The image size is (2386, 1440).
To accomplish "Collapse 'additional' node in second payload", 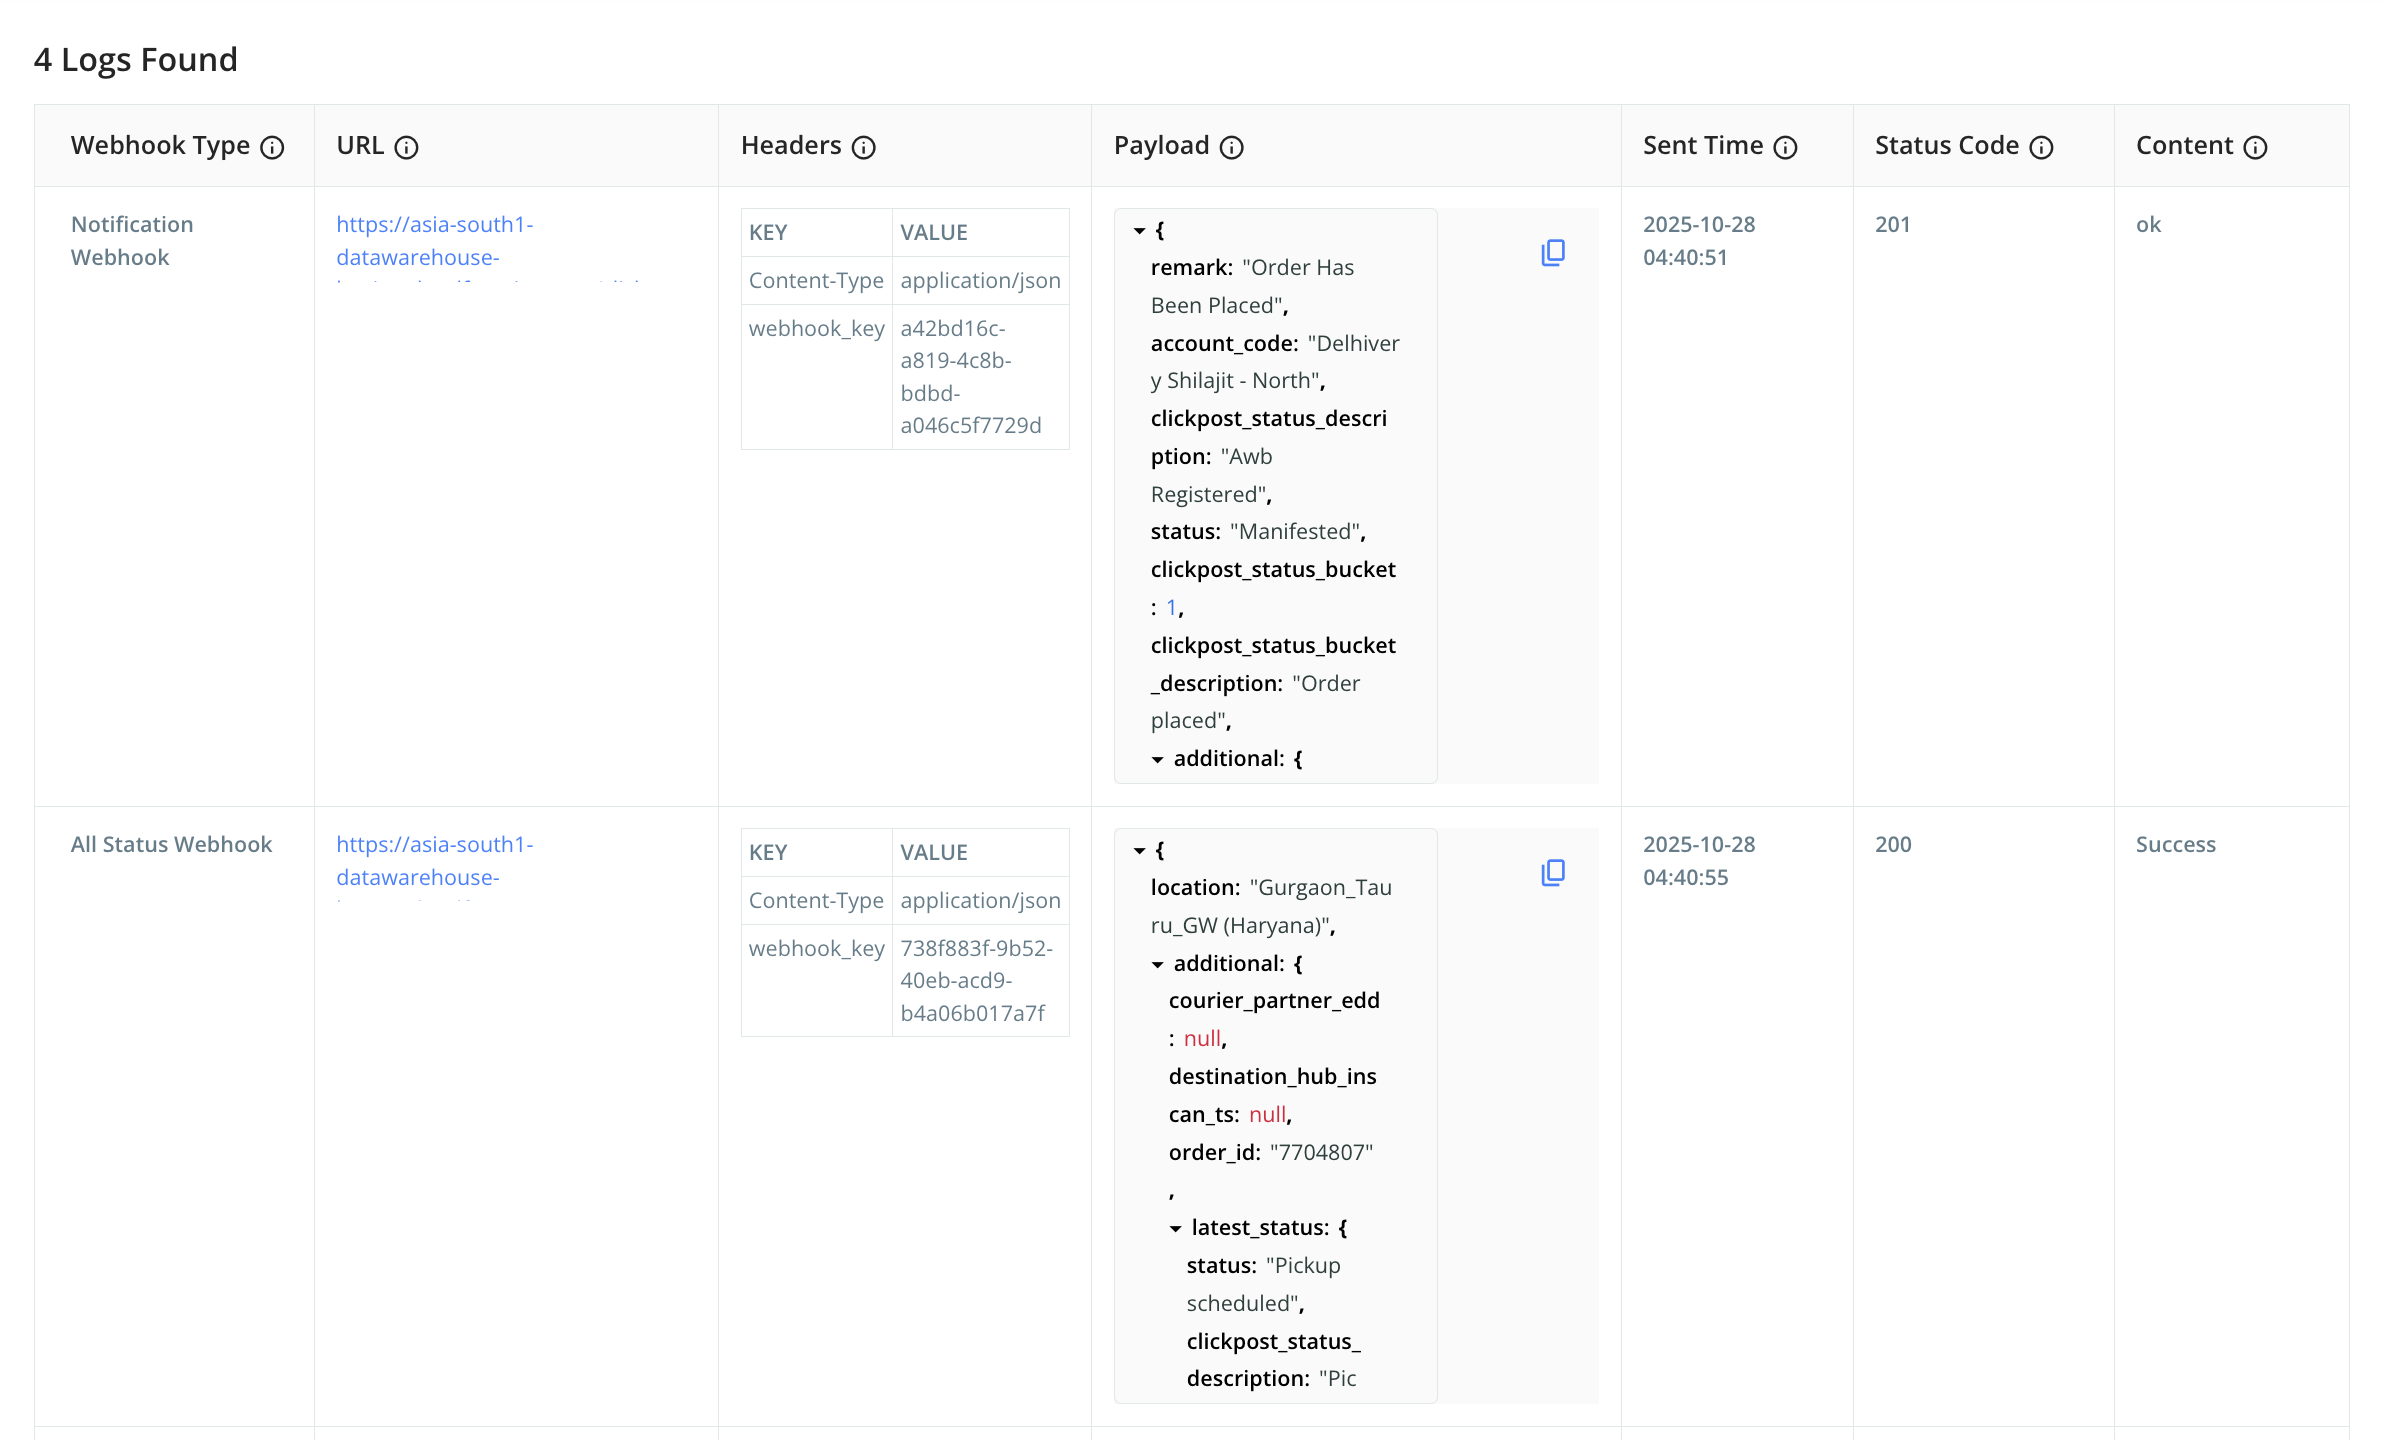I will click(x=1157, y=965).
